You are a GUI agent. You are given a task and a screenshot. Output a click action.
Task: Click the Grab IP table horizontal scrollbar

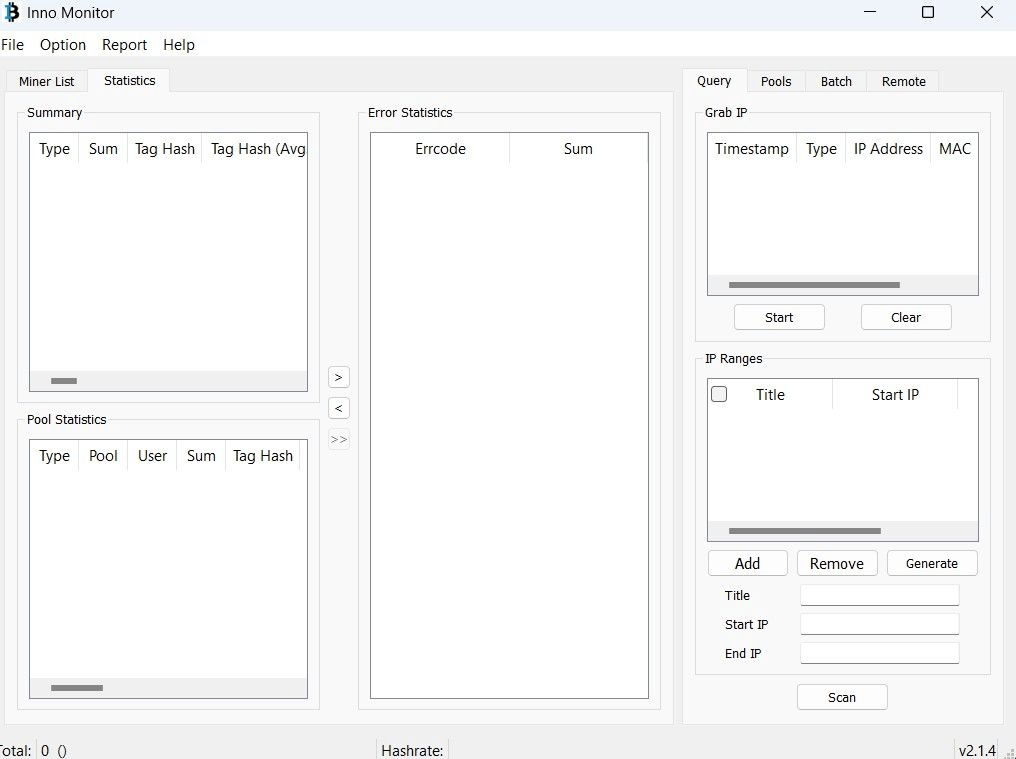(x=814, y=285)
